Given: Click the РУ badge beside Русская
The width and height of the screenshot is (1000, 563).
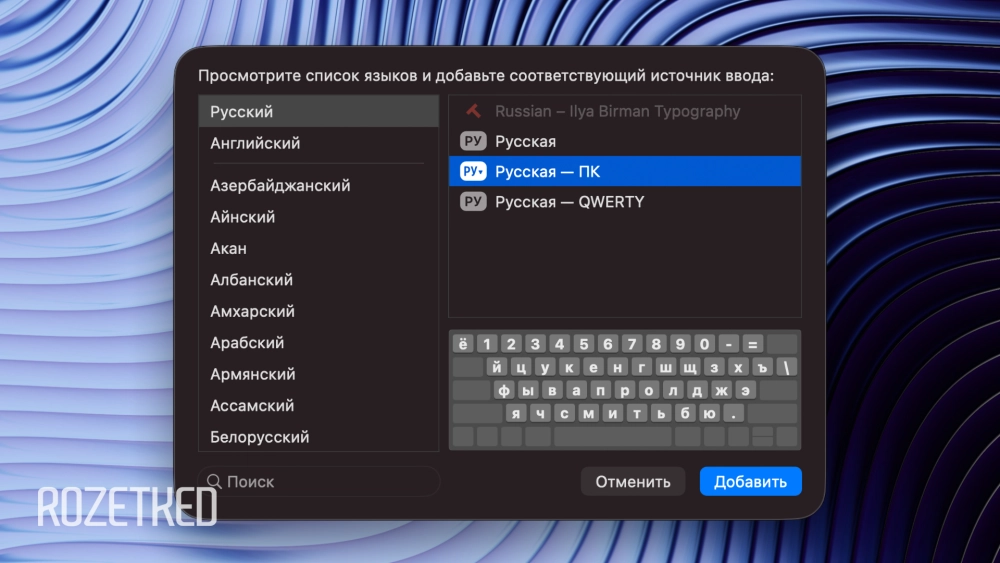Looking at the screenshot, I should point(473,141).
